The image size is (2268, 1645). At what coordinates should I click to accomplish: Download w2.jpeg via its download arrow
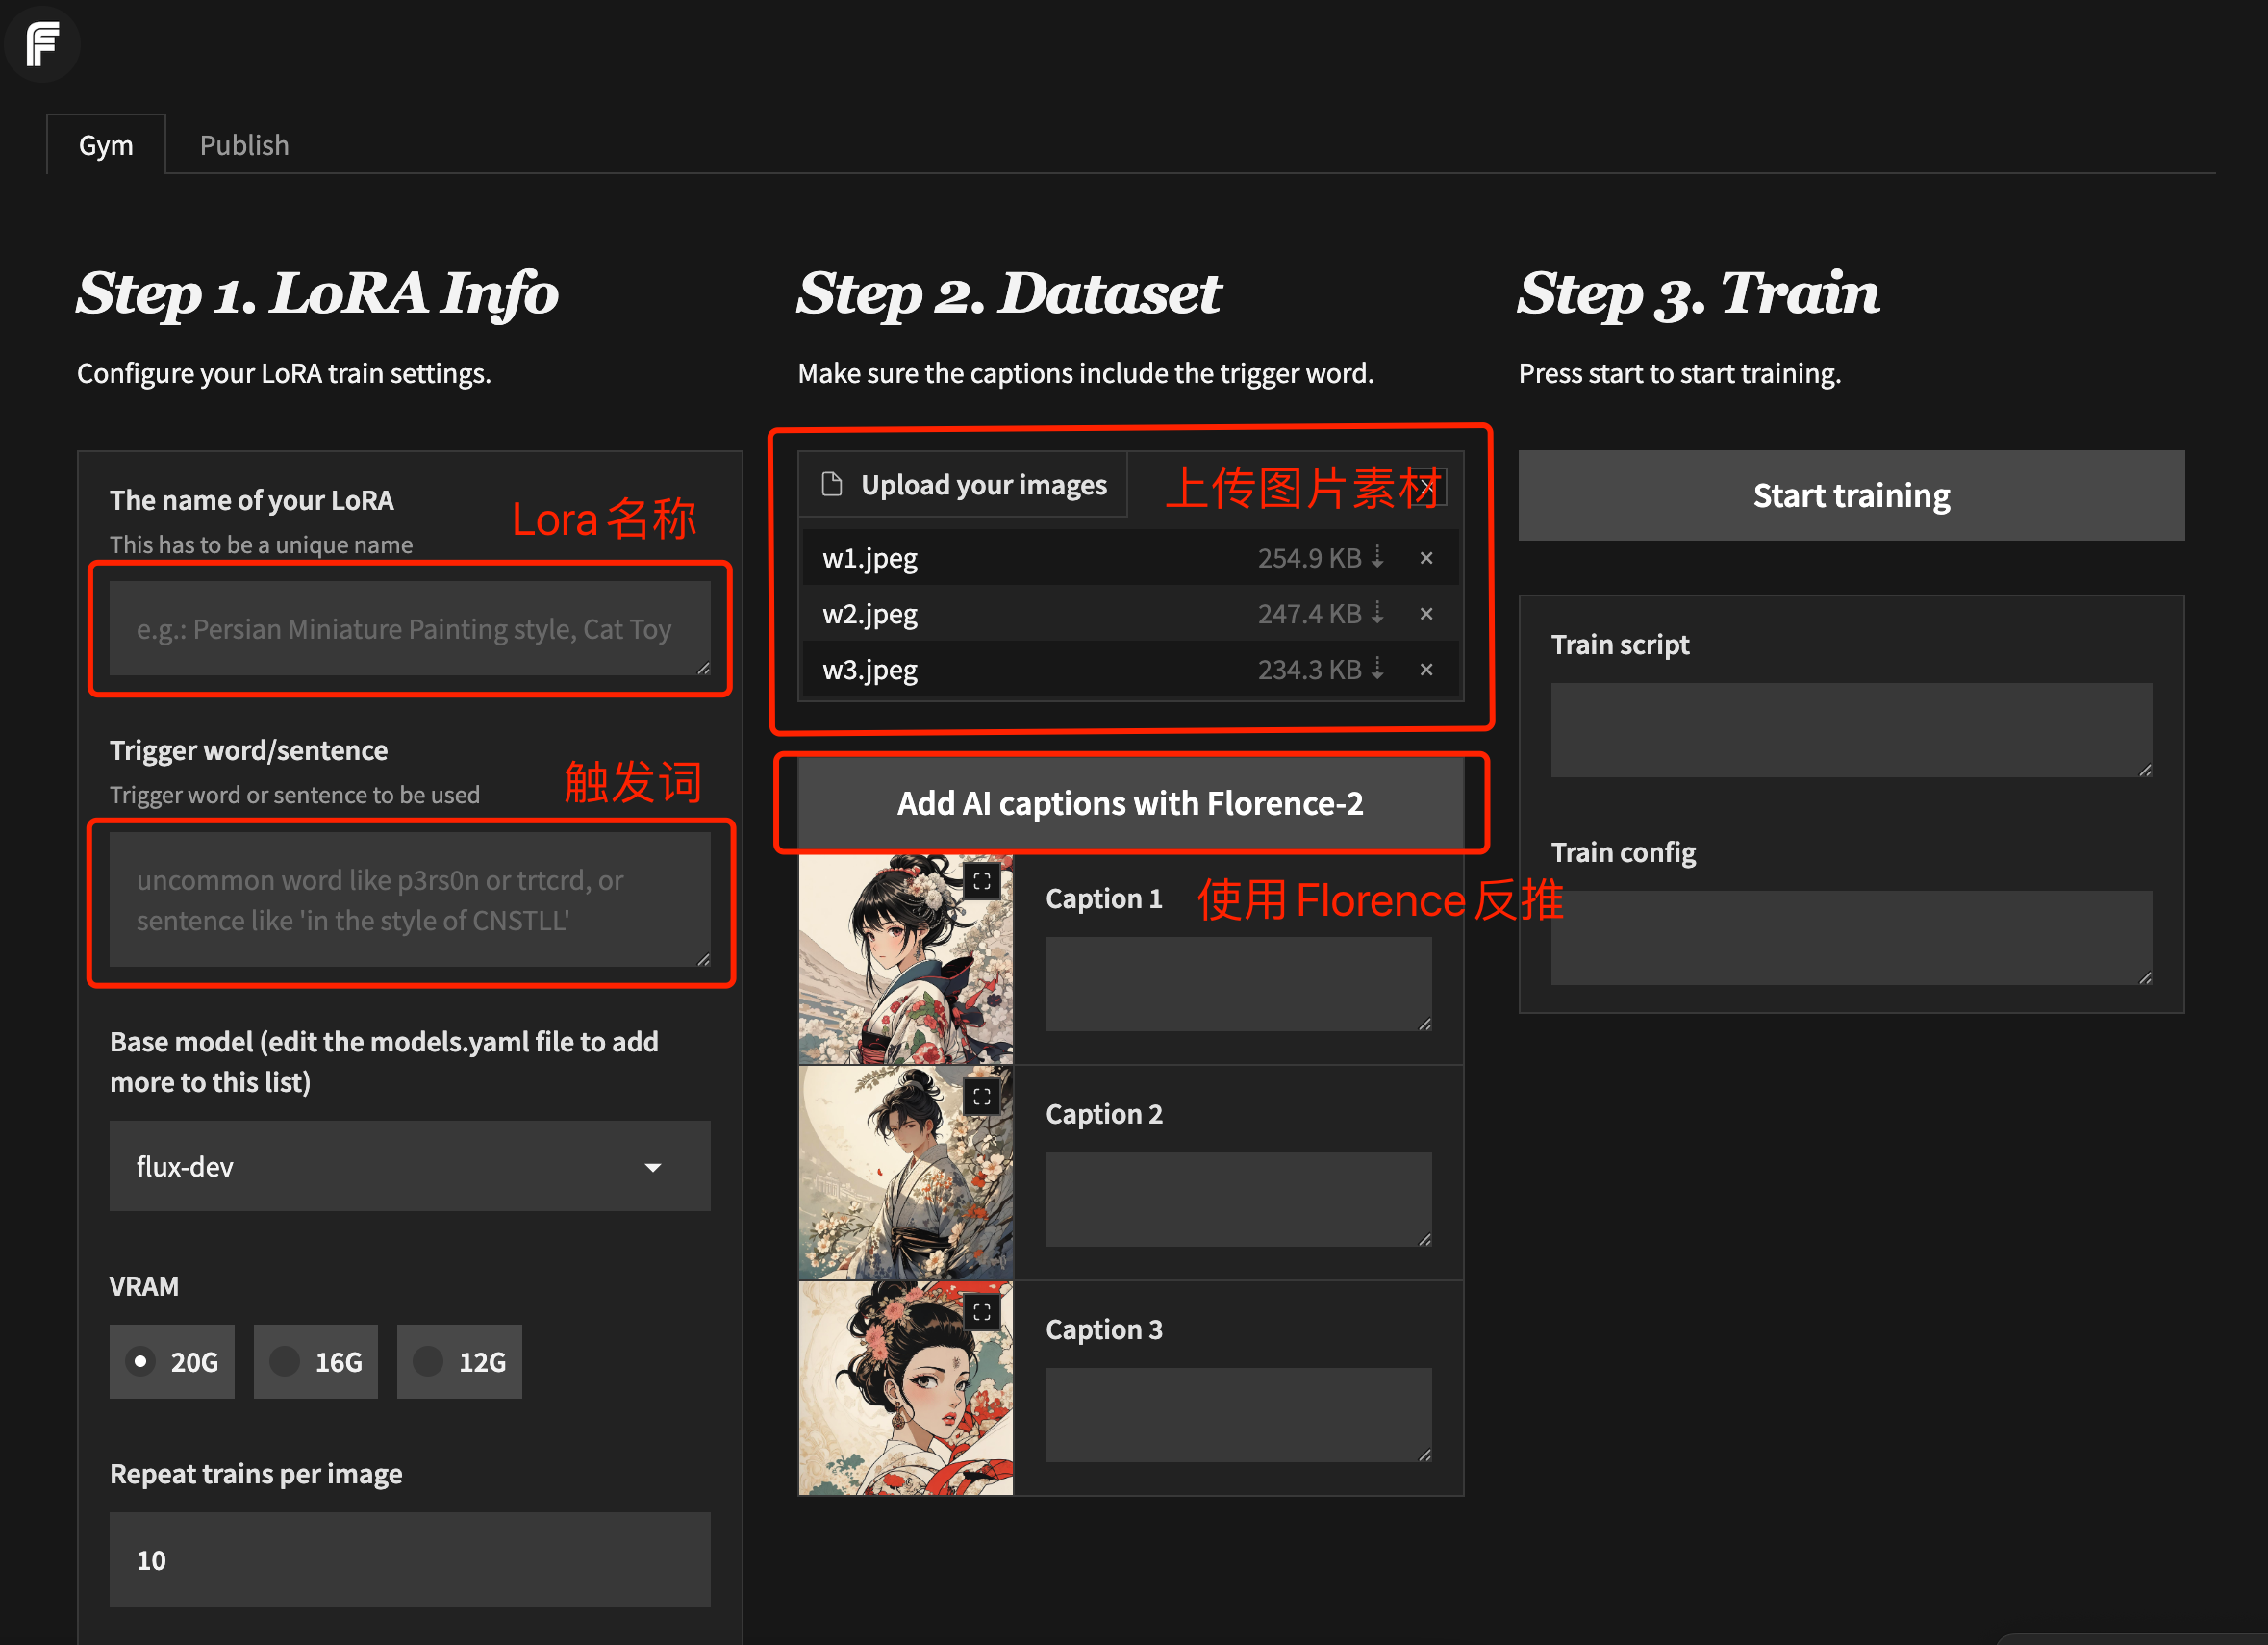[1378, 613]
